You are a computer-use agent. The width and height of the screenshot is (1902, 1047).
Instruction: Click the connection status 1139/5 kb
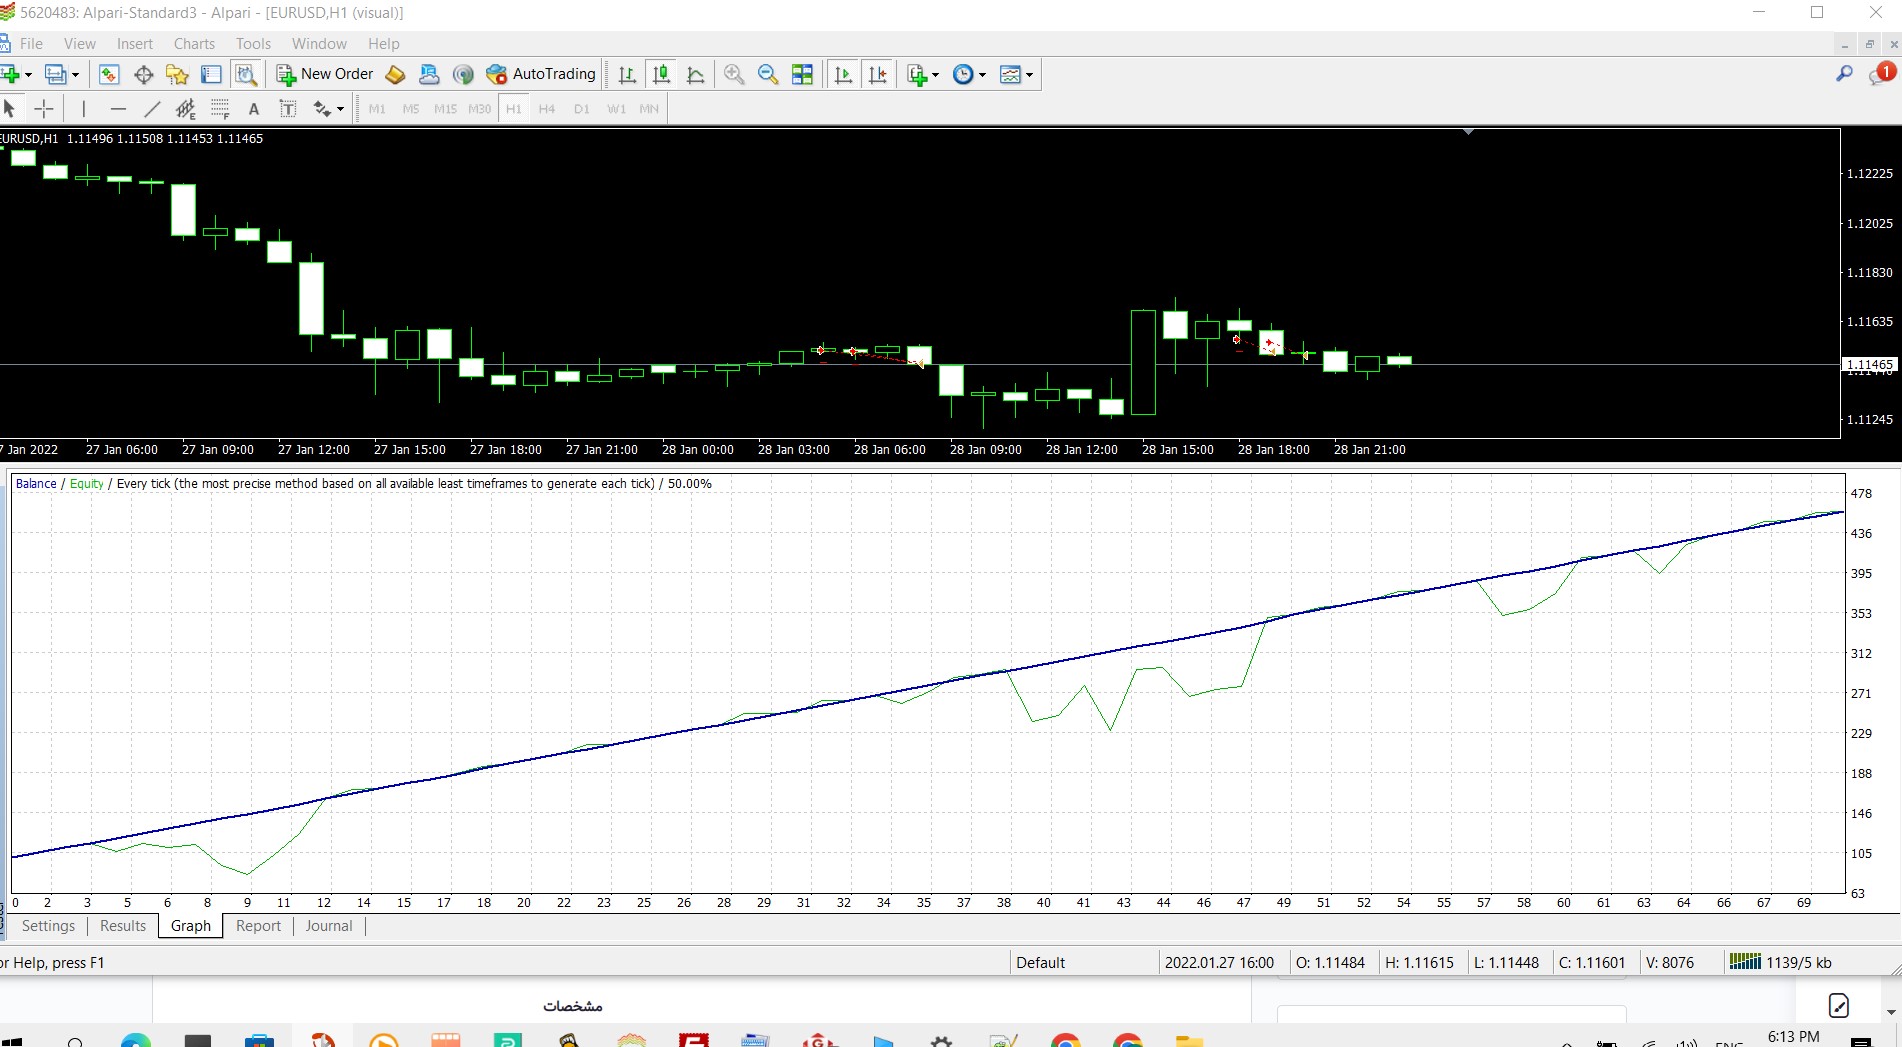point(1781,962)
